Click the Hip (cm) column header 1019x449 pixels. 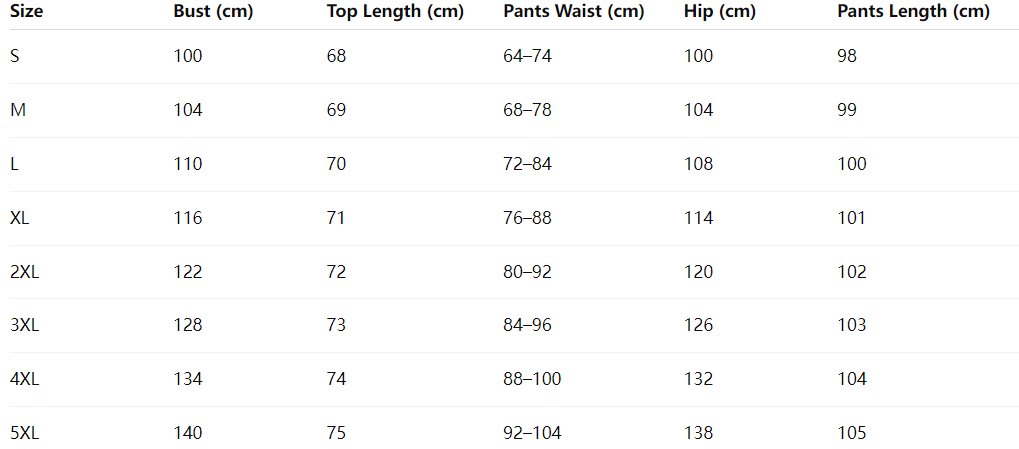click(x=720, y=12)
